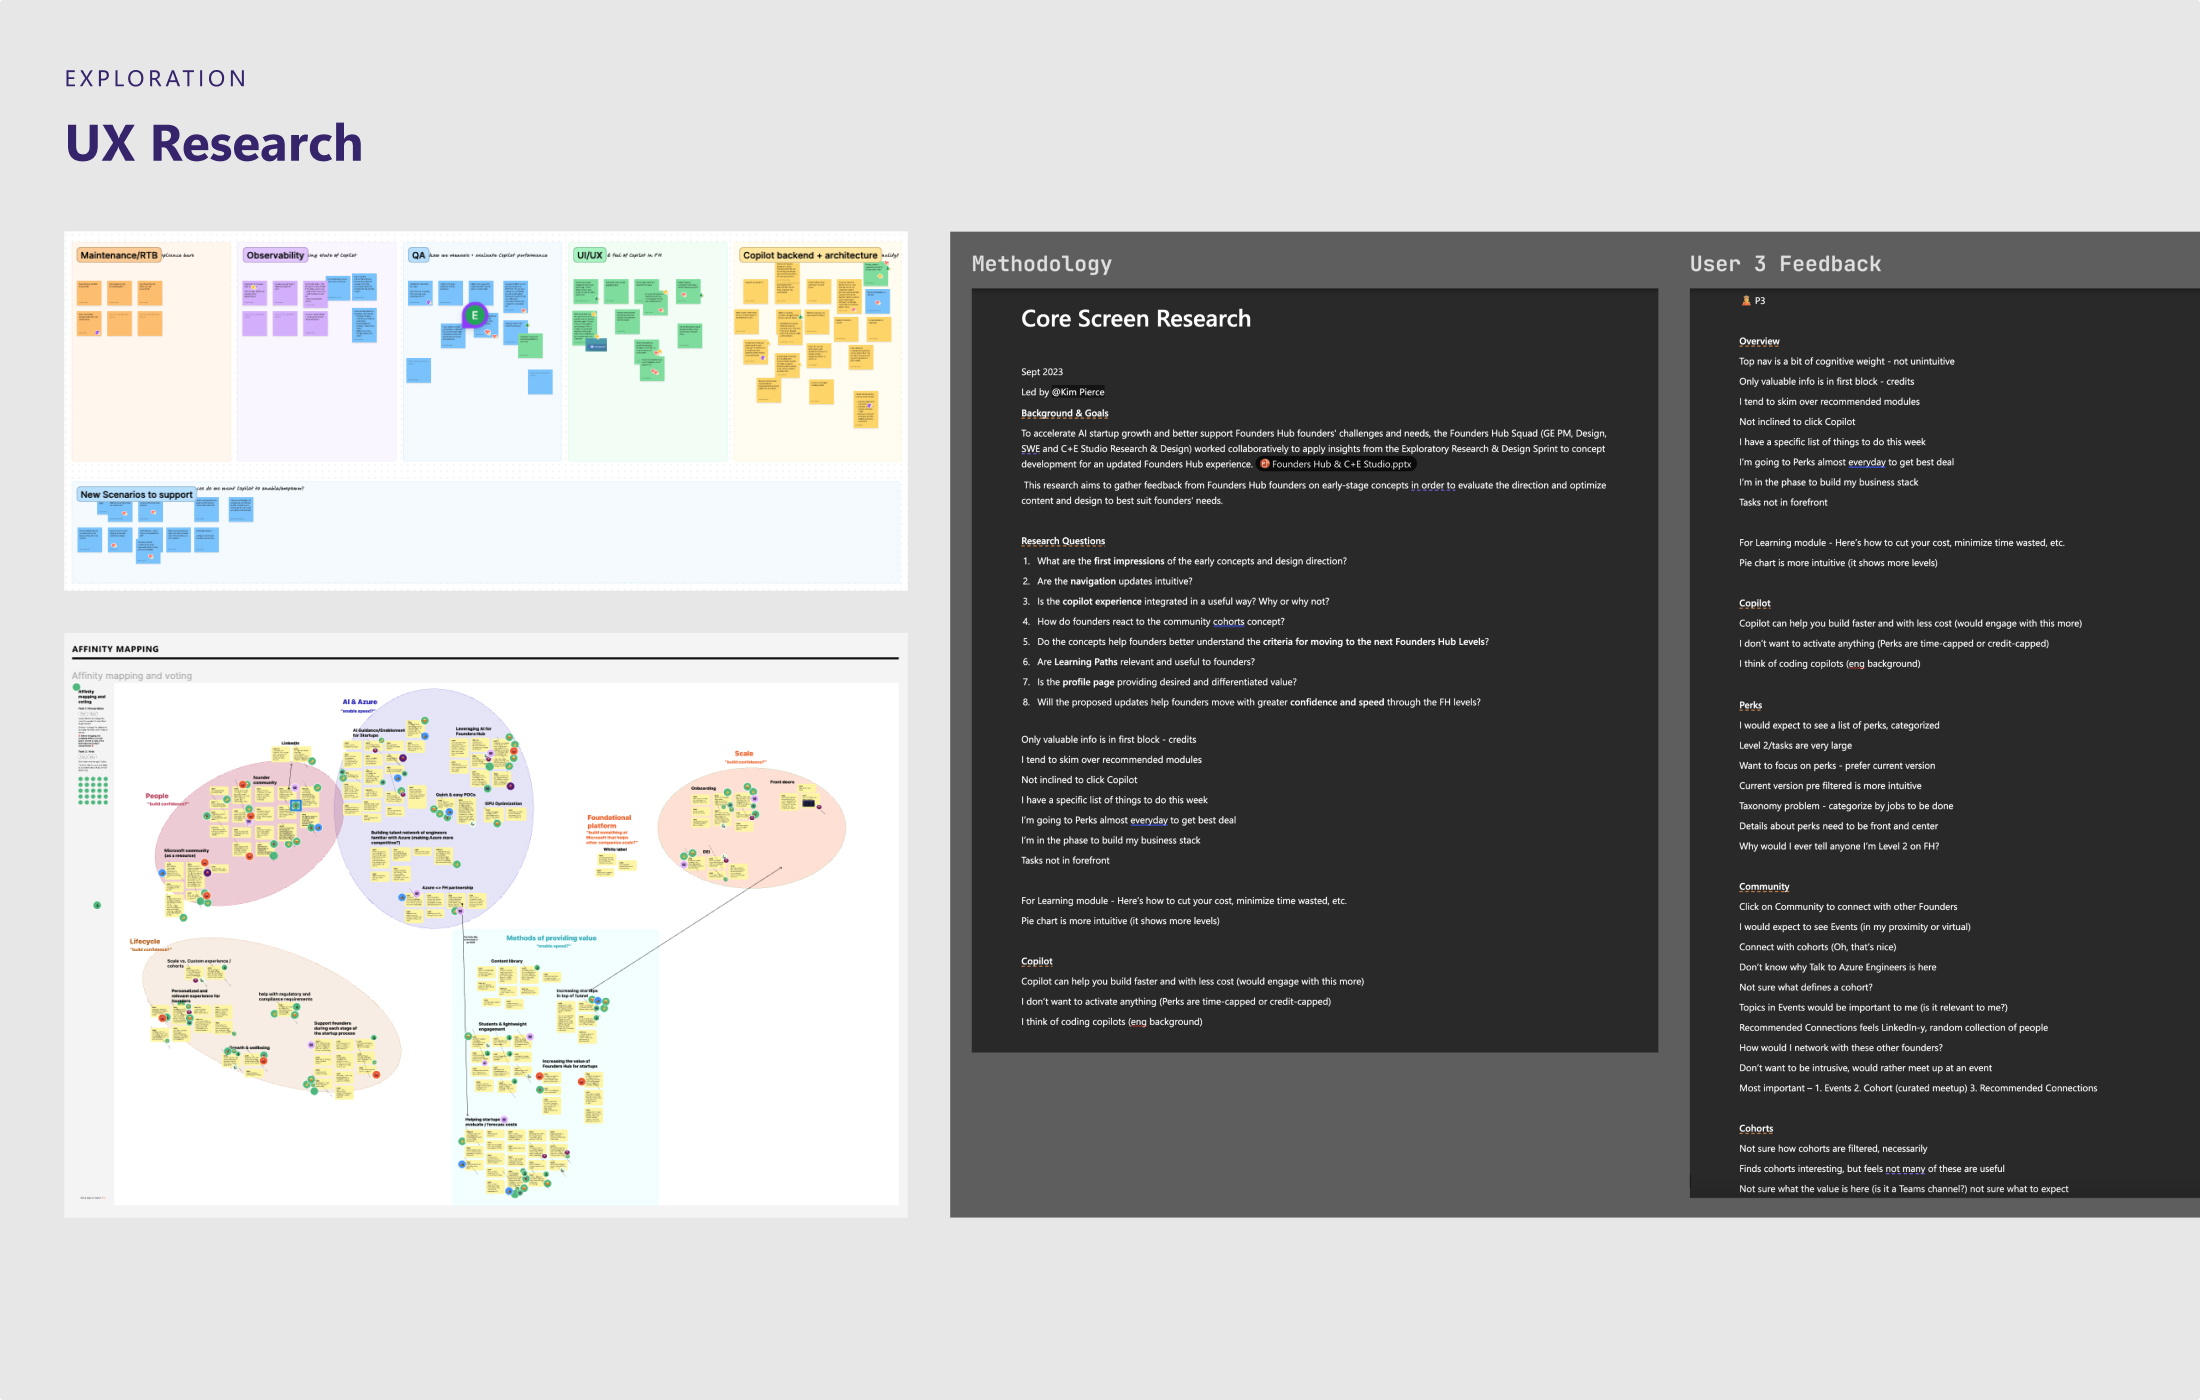Click the blue-highlighted sticky note in People cluster
The image size is (2200, 1400).
295,805
